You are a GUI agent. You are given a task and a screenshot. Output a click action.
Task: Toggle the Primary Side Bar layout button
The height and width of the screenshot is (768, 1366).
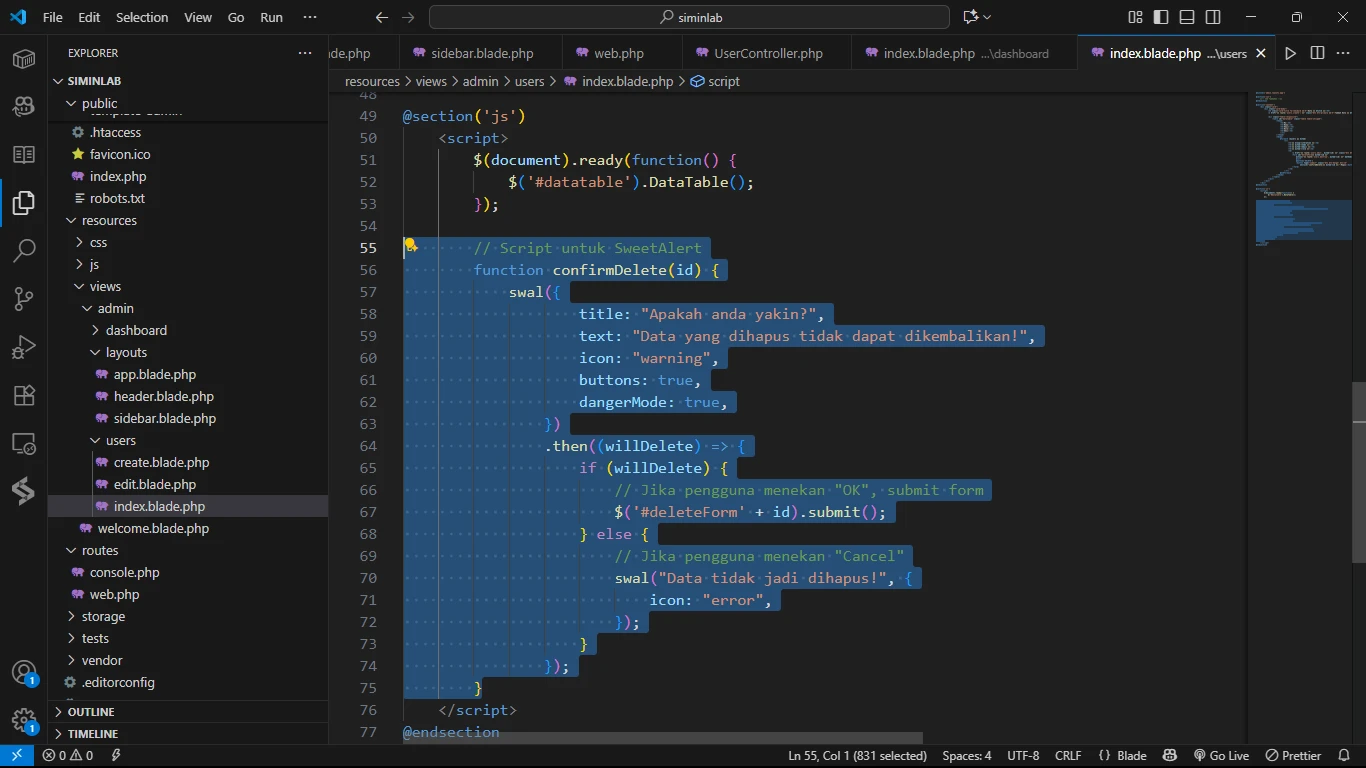tap(1161, 17)
